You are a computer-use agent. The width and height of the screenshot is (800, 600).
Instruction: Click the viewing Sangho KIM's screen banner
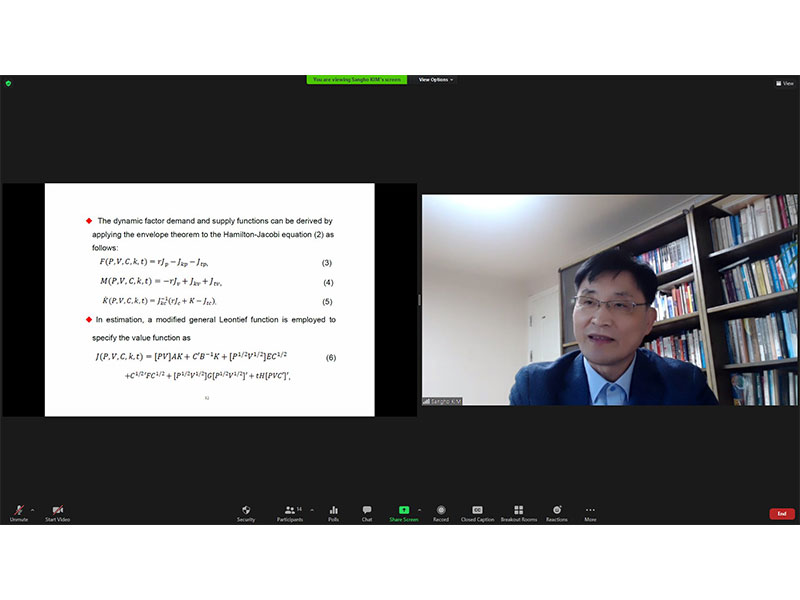(357, 80)
